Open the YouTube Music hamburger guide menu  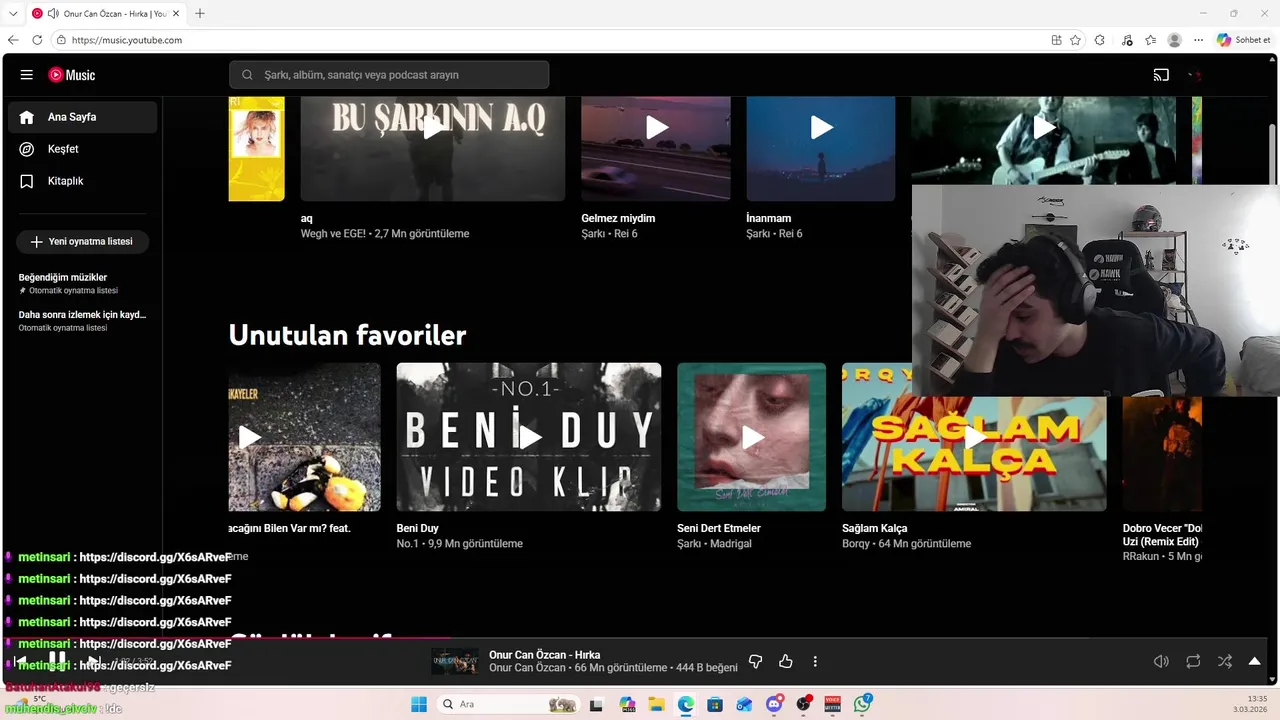(x=27, y=75)
